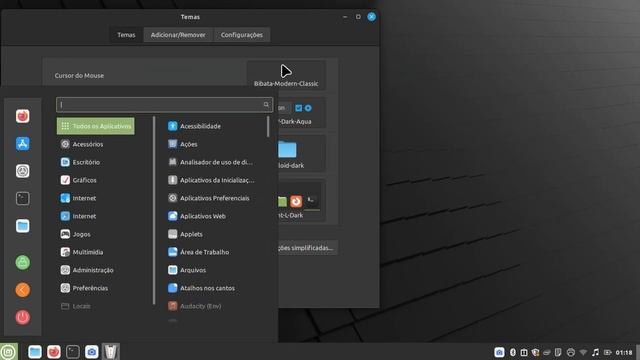
Task: Launch Firefox from the menu favorites
Action: (22, 116)
